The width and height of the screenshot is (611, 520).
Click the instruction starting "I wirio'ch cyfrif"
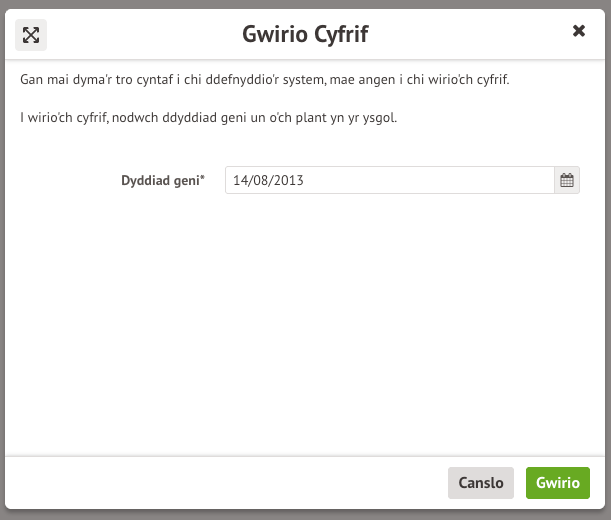(208, 118)
